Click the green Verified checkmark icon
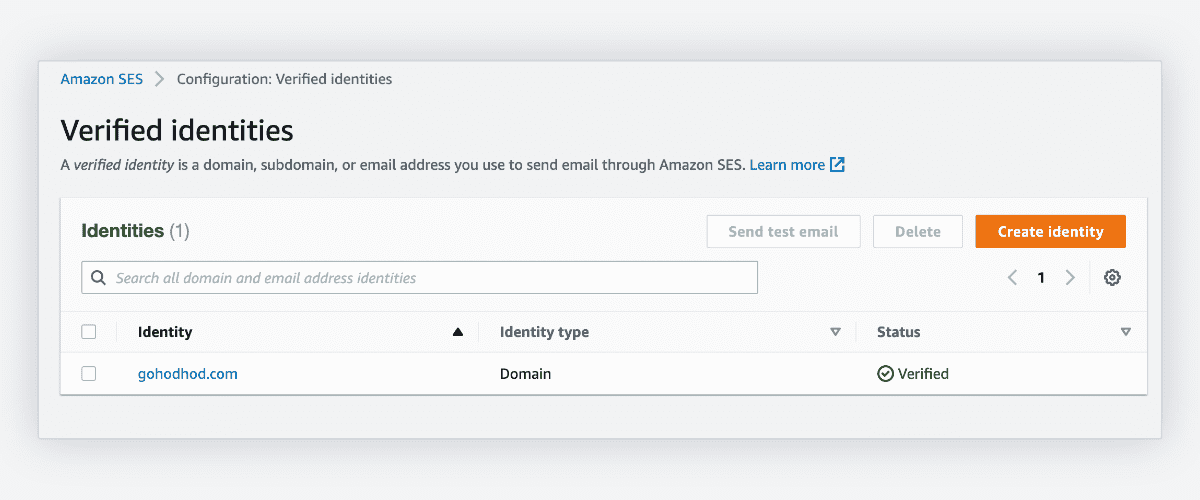Image resolution: width=1200 pixels, height=500 pixels. 885,374
